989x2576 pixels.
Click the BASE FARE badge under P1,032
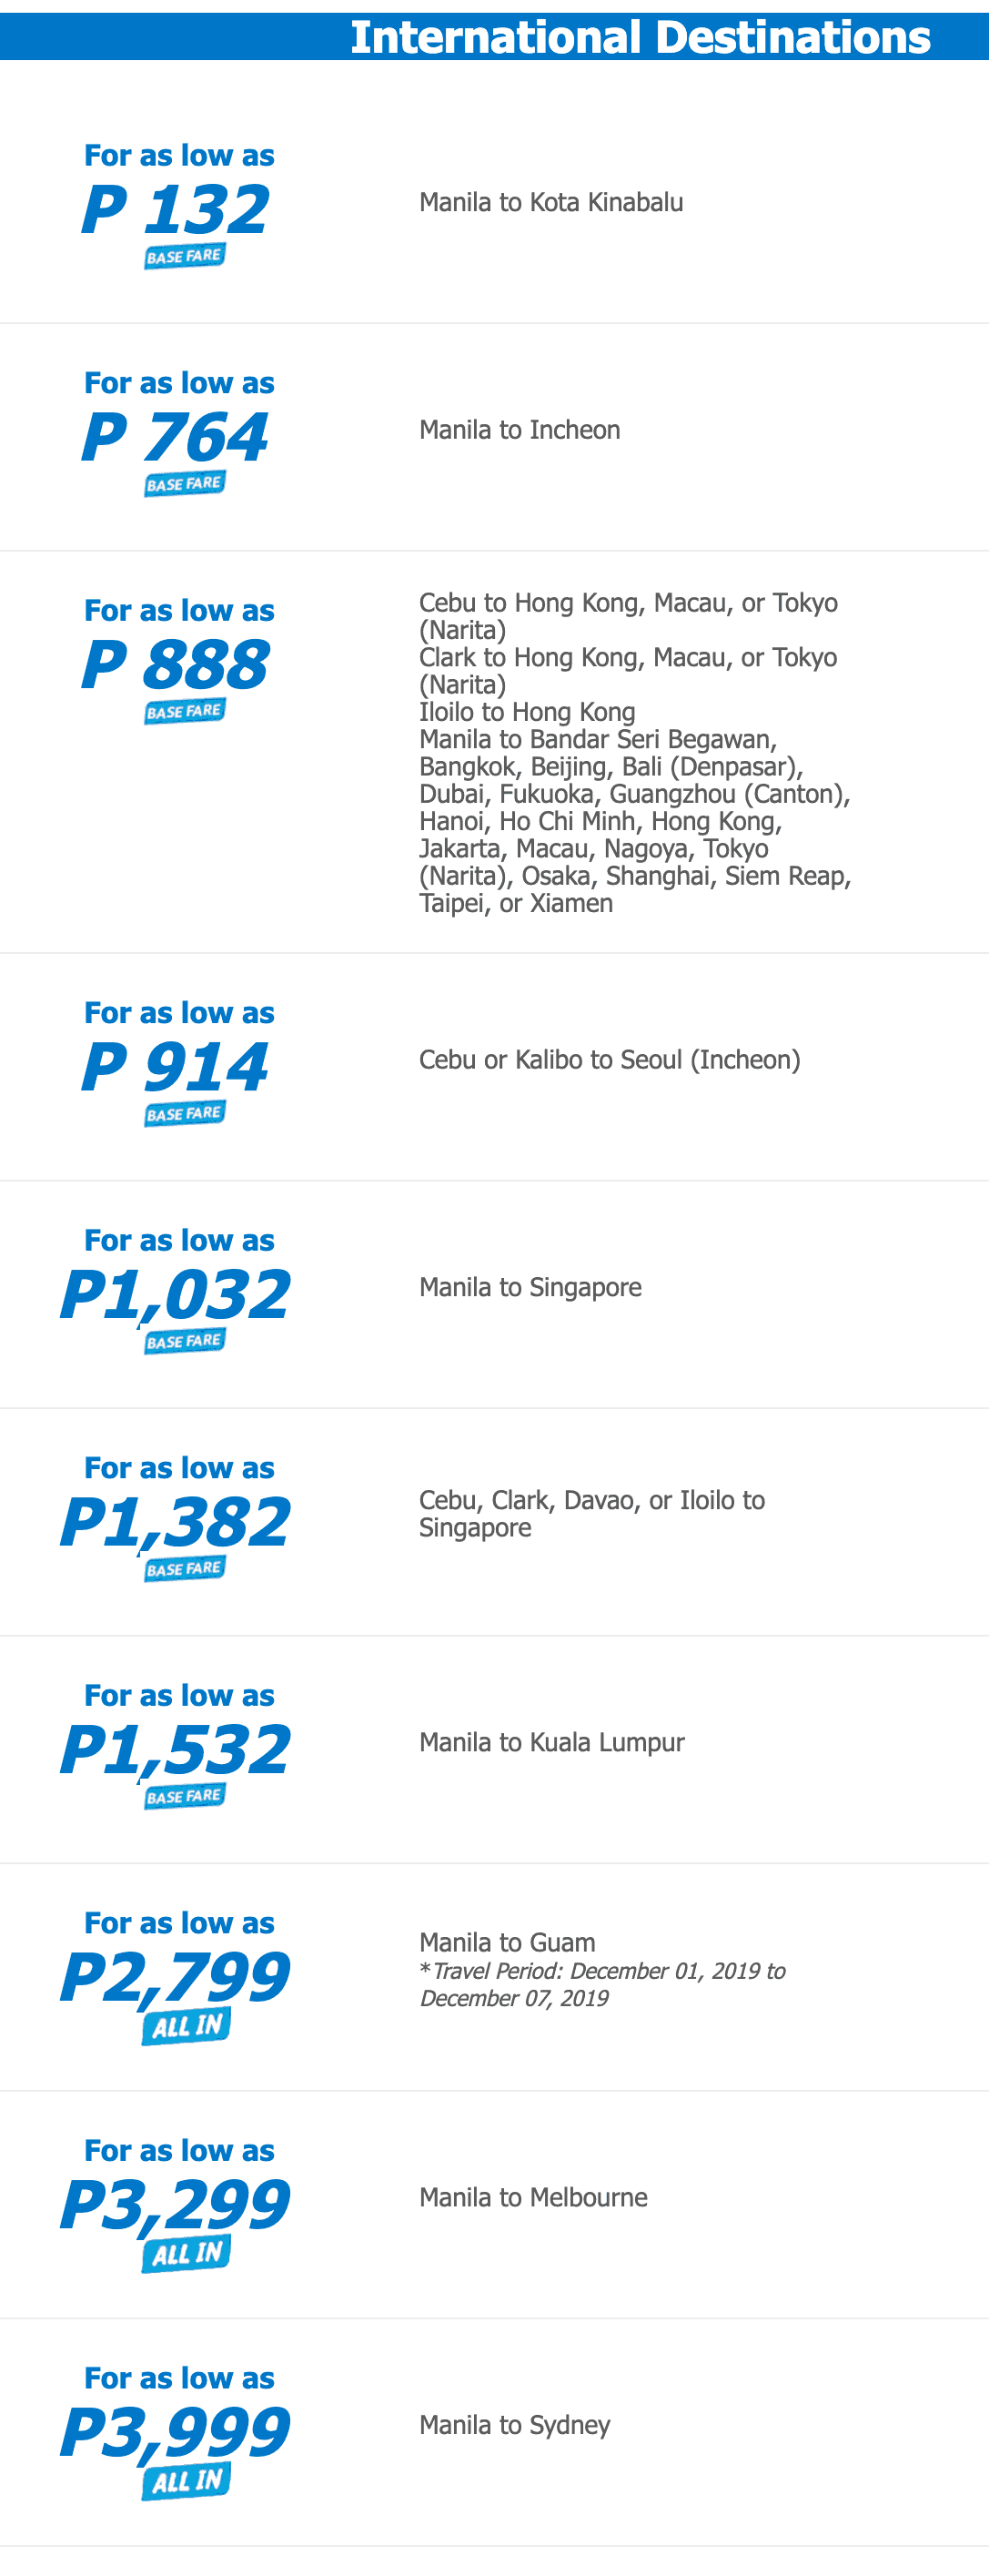pos(185,1342)
